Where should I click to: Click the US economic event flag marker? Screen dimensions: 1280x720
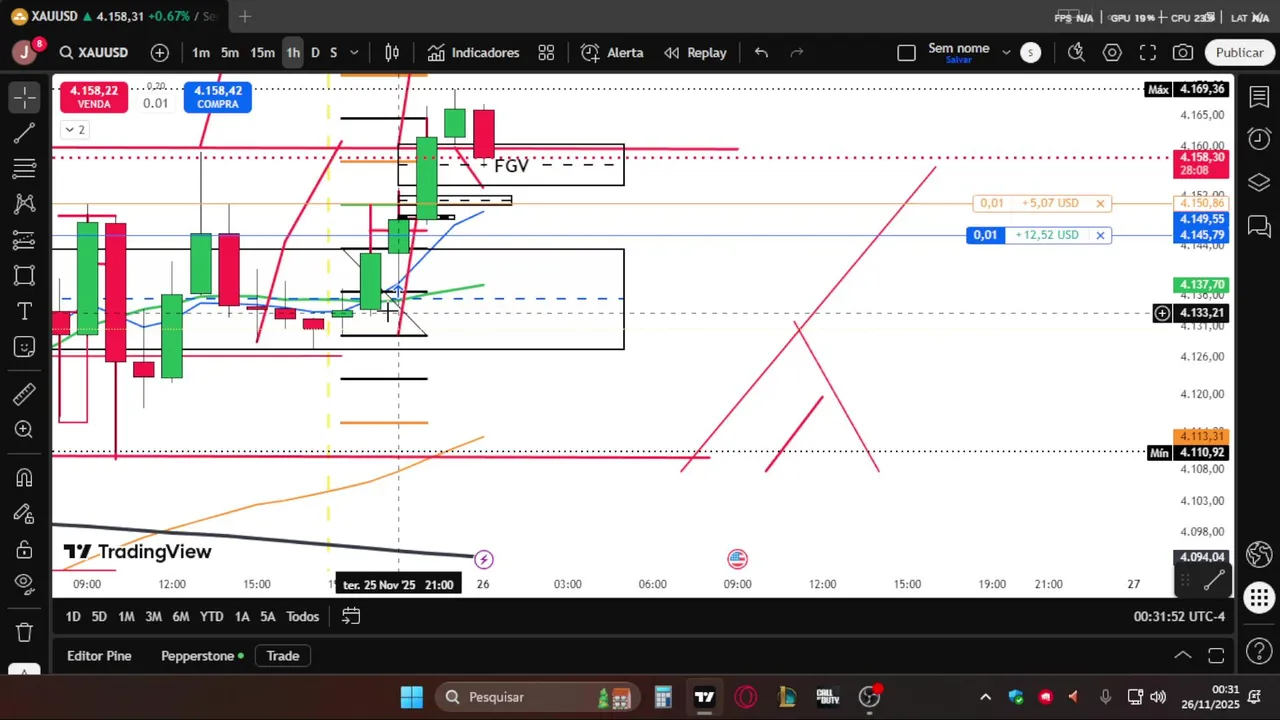click(x=737, y=559)
